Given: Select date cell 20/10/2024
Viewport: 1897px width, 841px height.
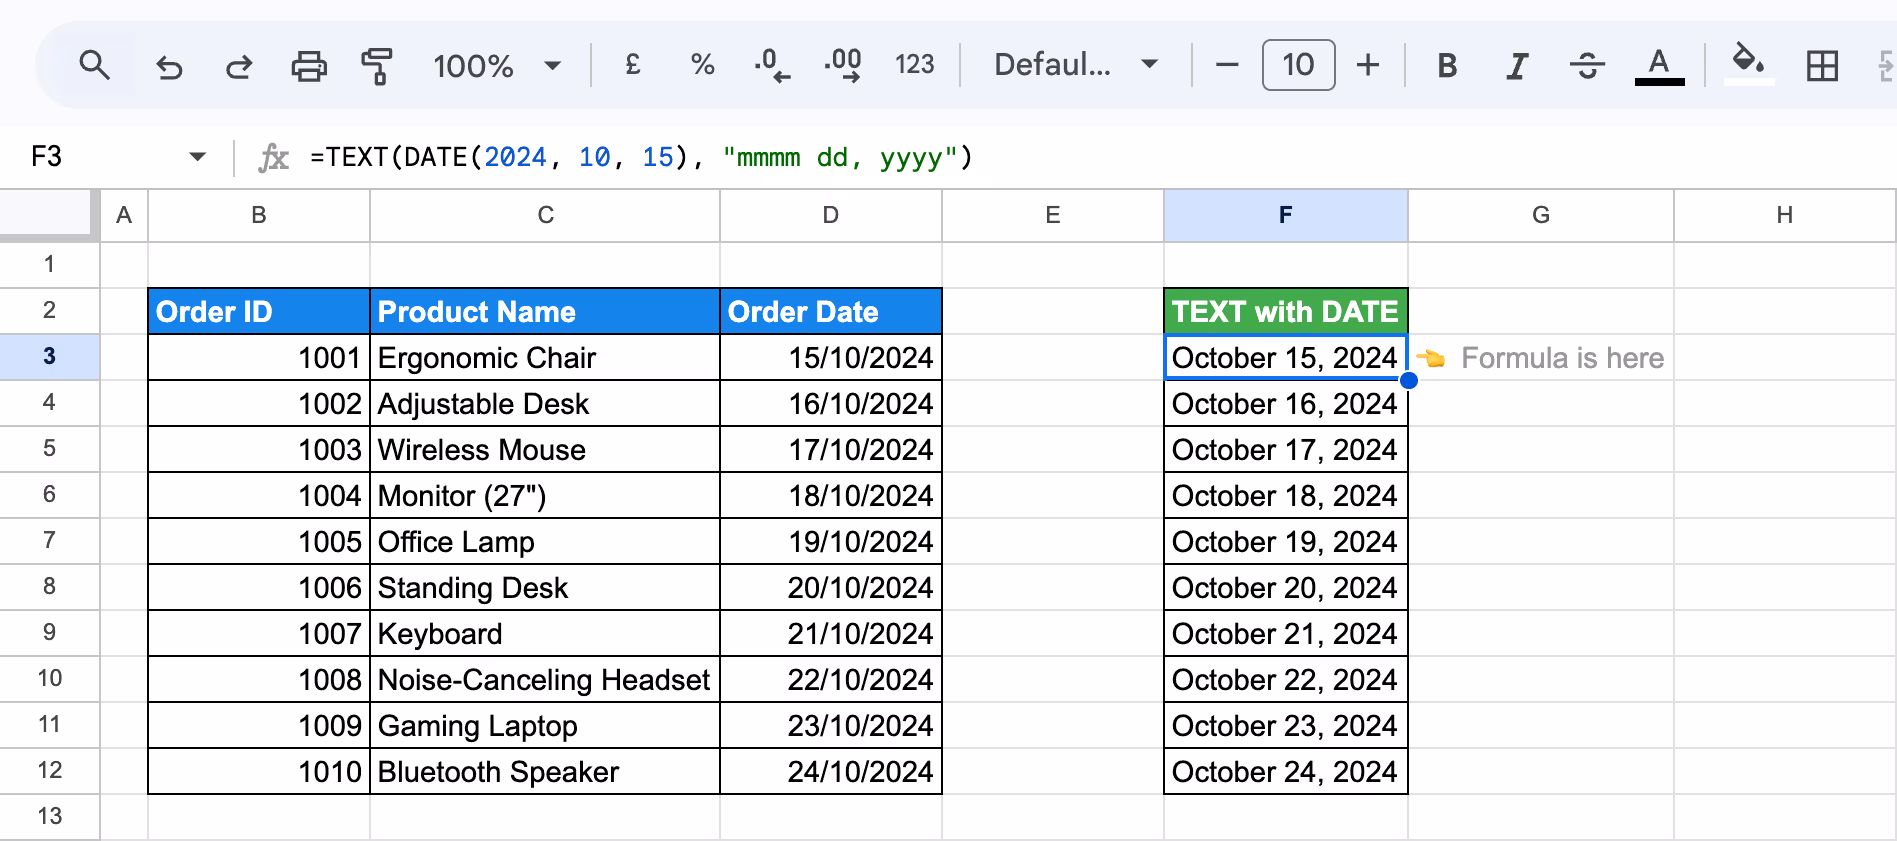Looking at the screenshot, I should pyautogui.click(x=831, y=587).
